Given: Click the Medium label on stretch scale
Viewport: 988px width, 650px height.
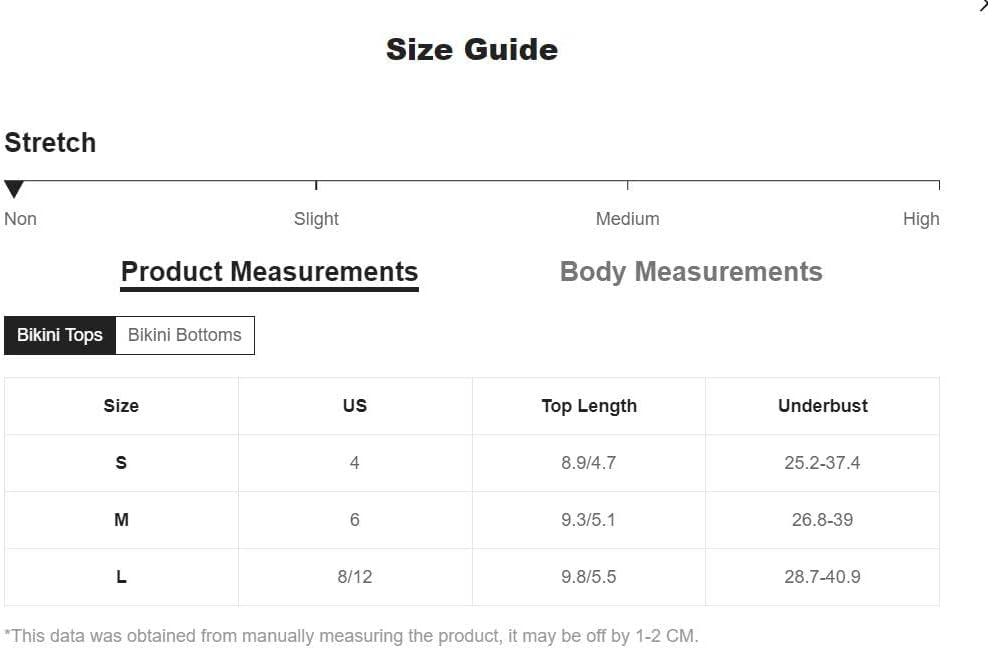Looking at the screenshot, I should click(628, 219).
